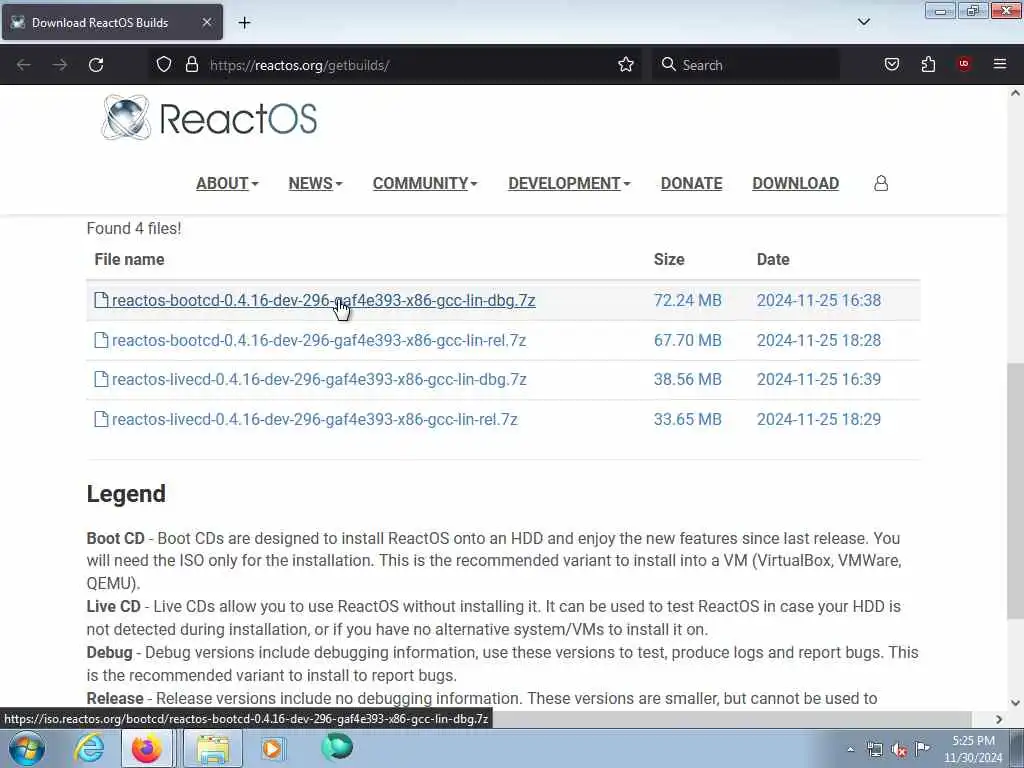Click file icon beside bootcd dbg.7z
Image resolution: width=1024 pixels, height=768 pixels.
(101, 300)
